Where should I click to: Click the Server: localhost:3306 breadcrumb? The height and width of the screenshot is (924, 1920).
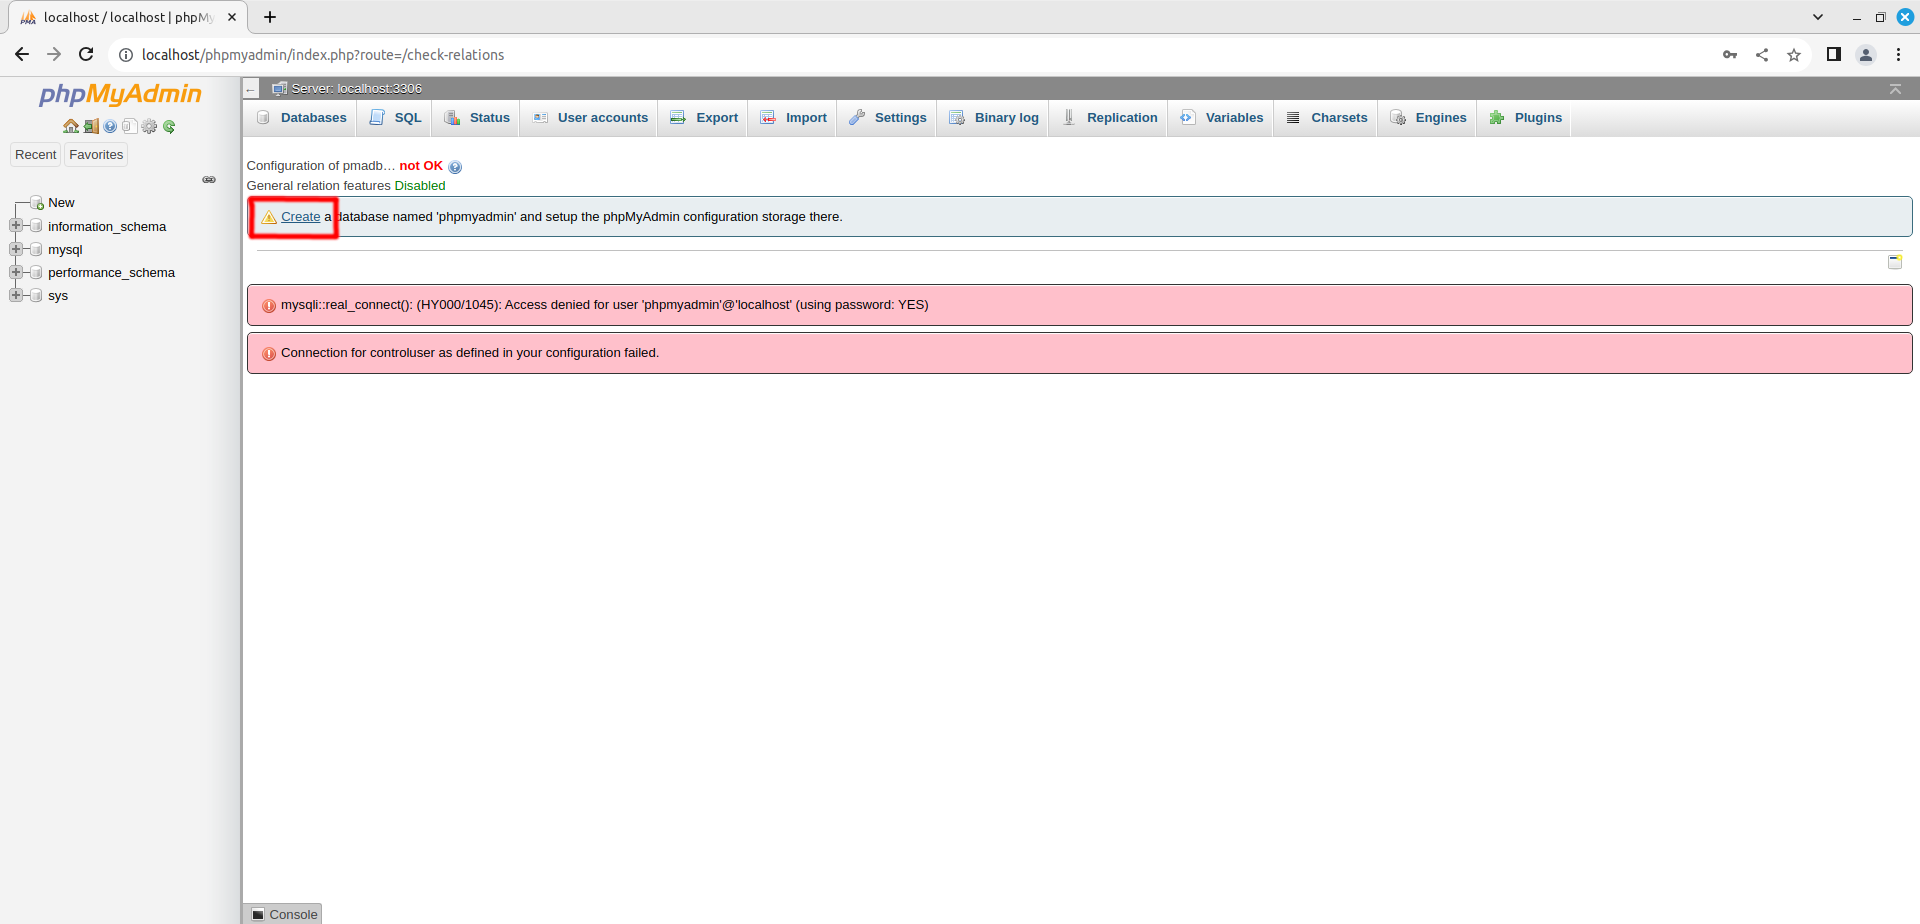[356, 89]
